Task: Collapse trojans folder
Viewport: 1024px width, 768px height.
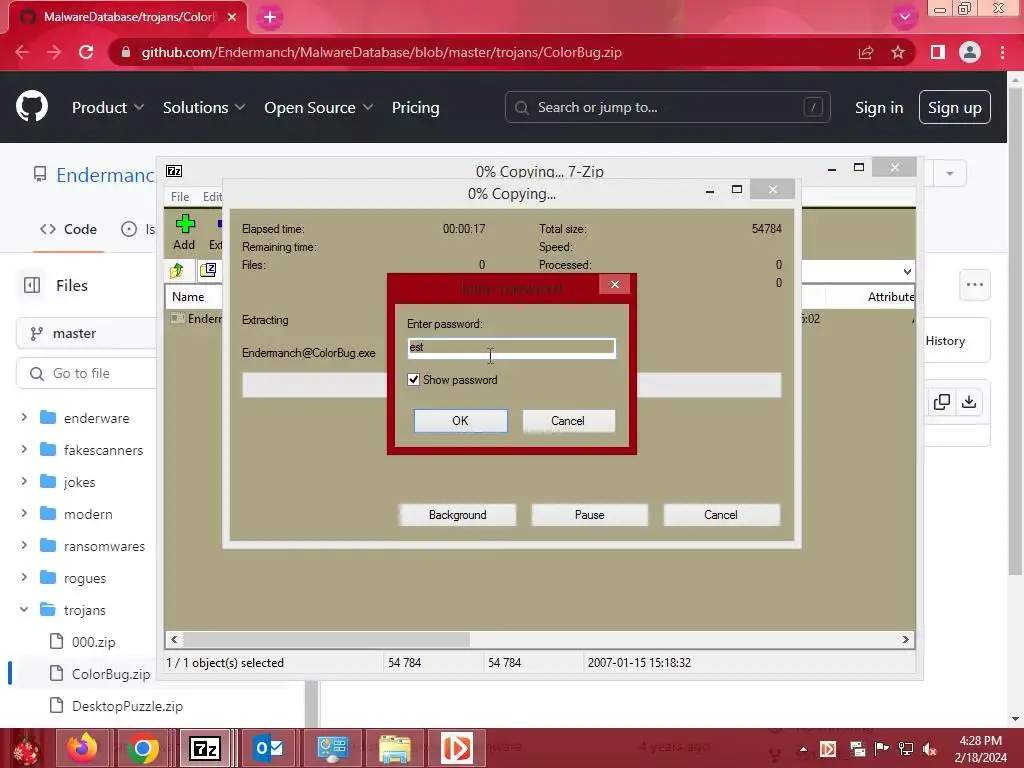Action: [24, 609]
